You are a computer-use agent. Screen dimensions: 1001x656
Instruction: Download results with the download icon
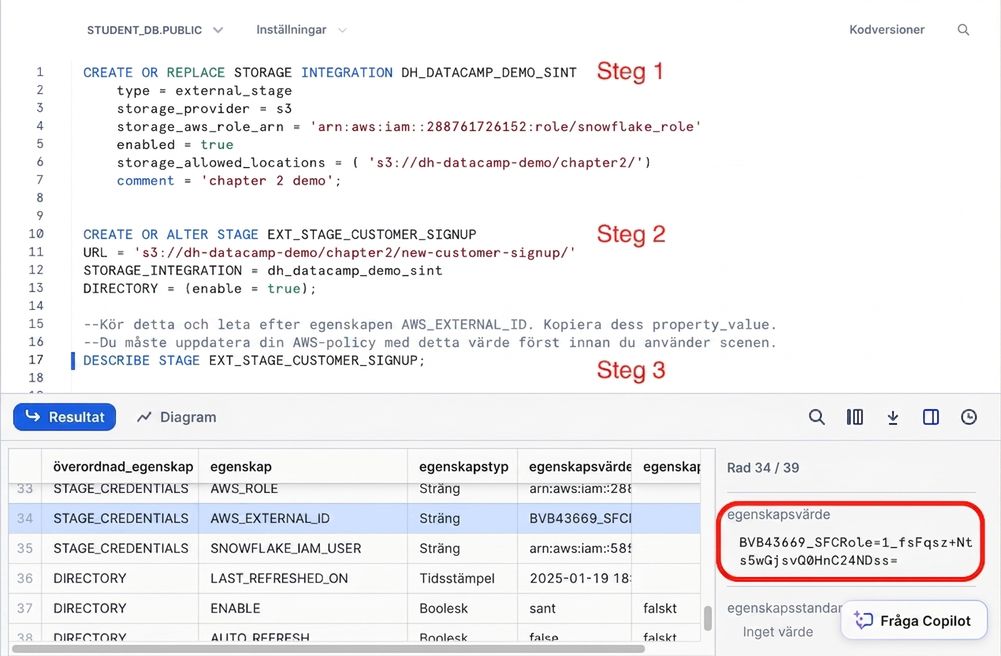(x=892, y=417)
